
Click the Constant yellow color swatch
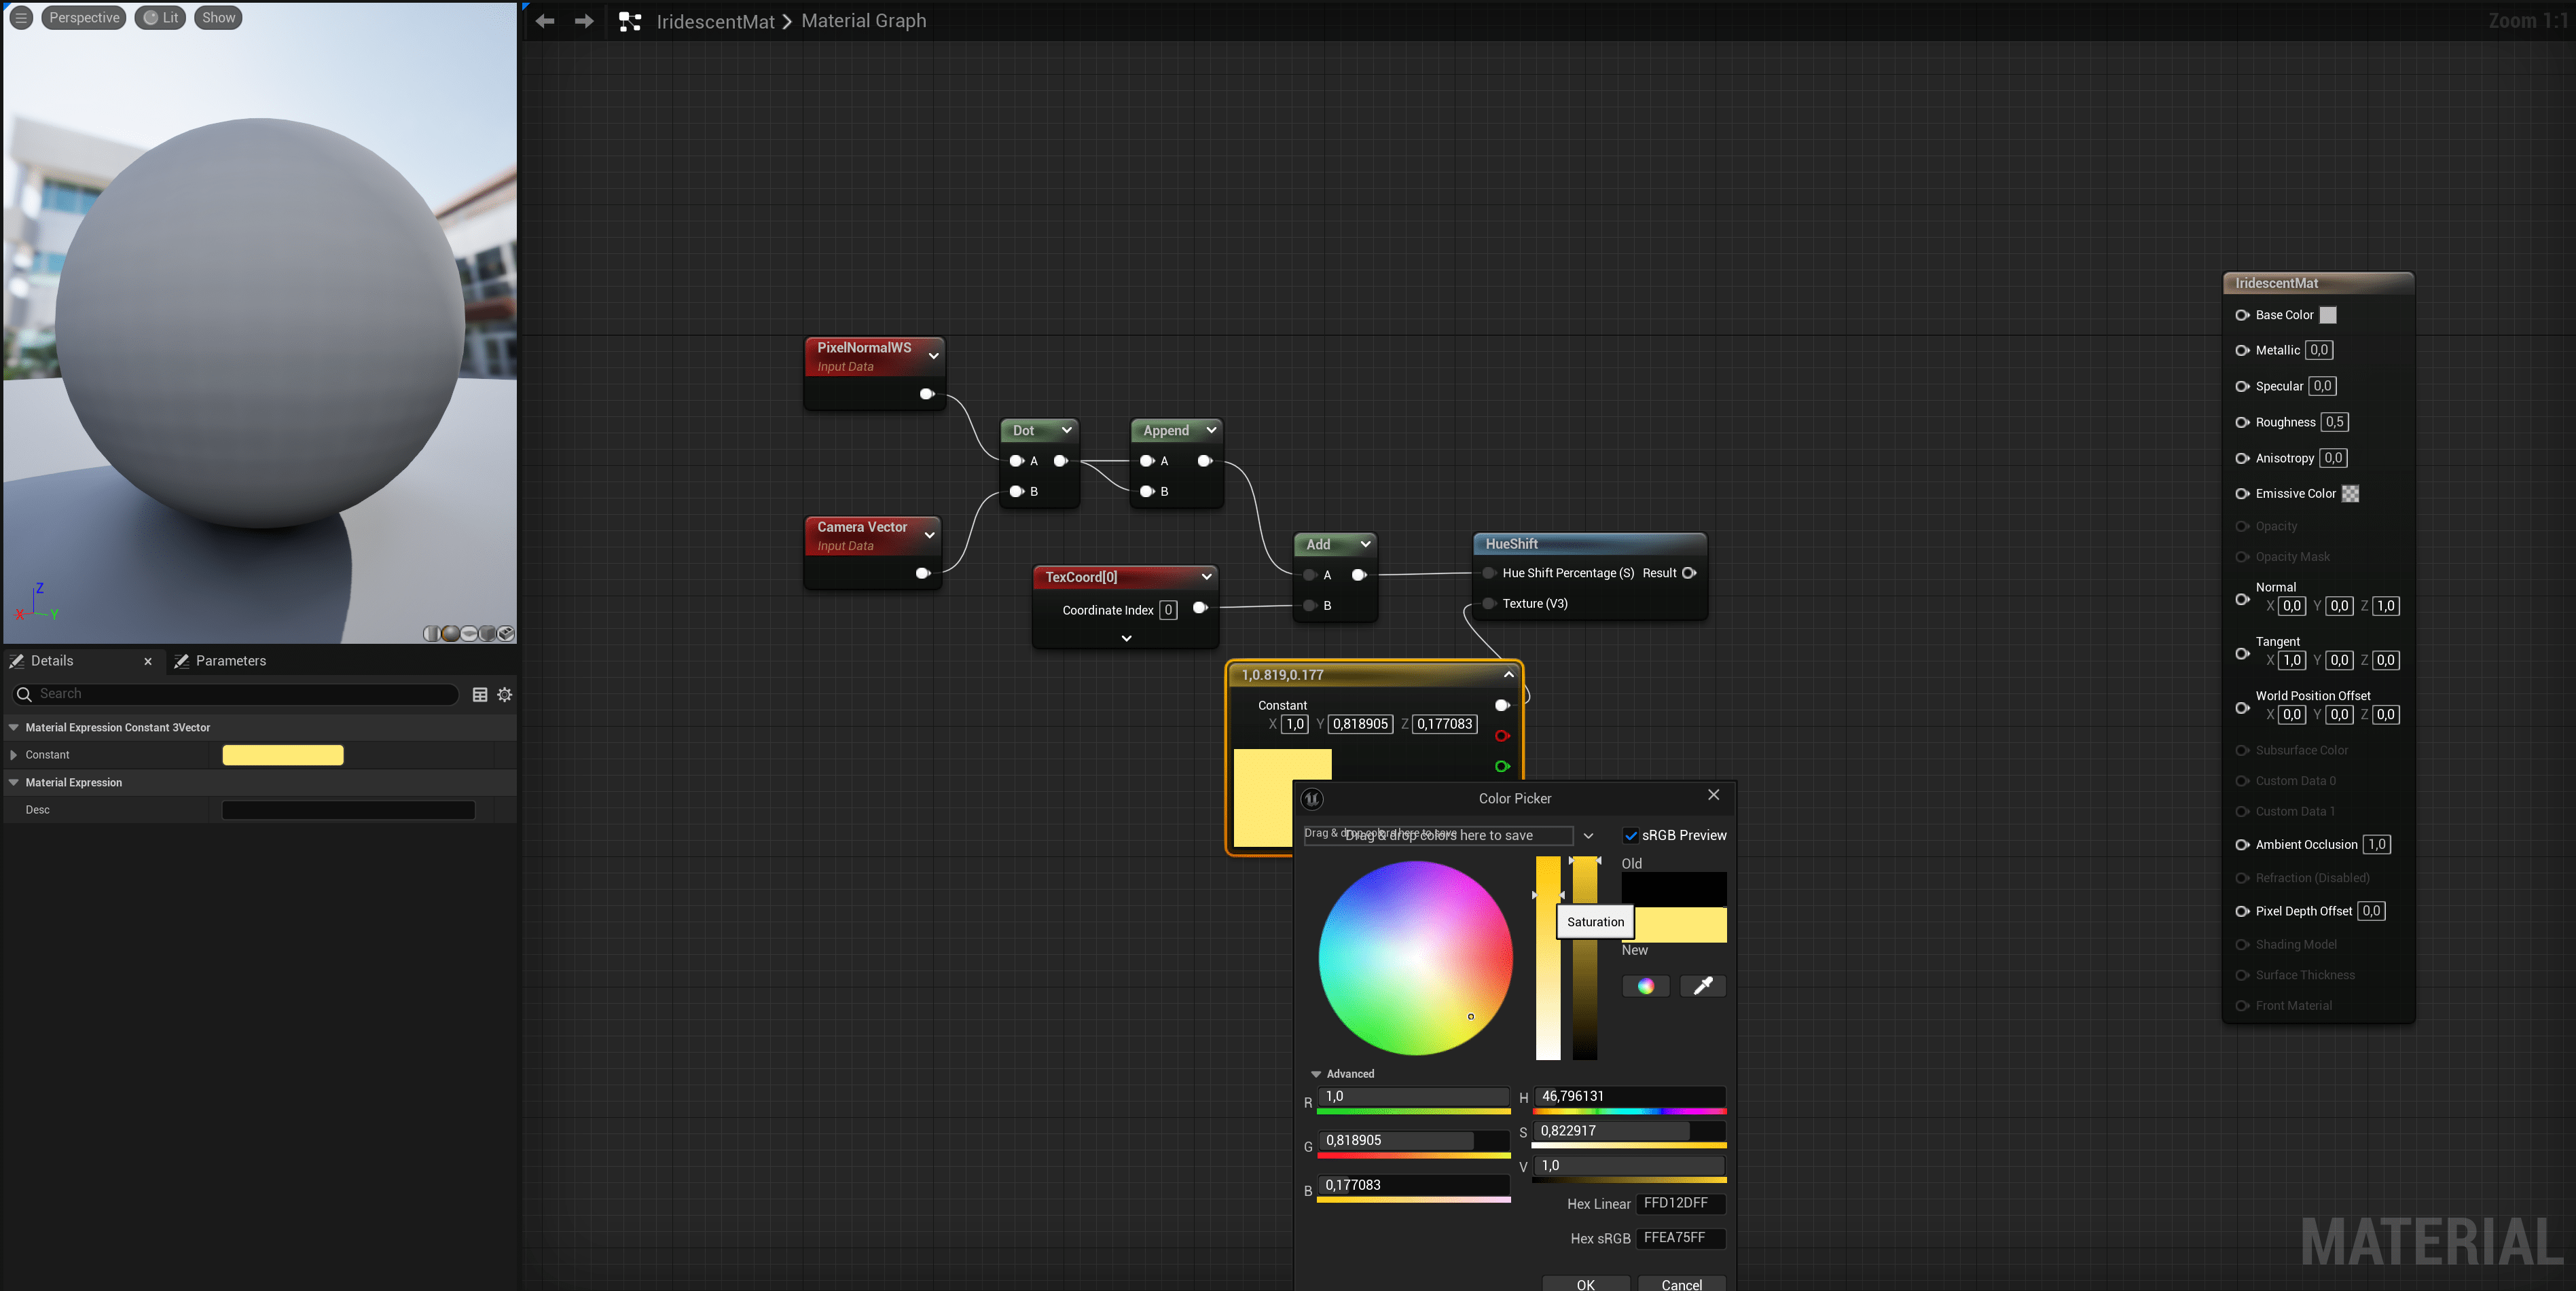click(283, 755)
